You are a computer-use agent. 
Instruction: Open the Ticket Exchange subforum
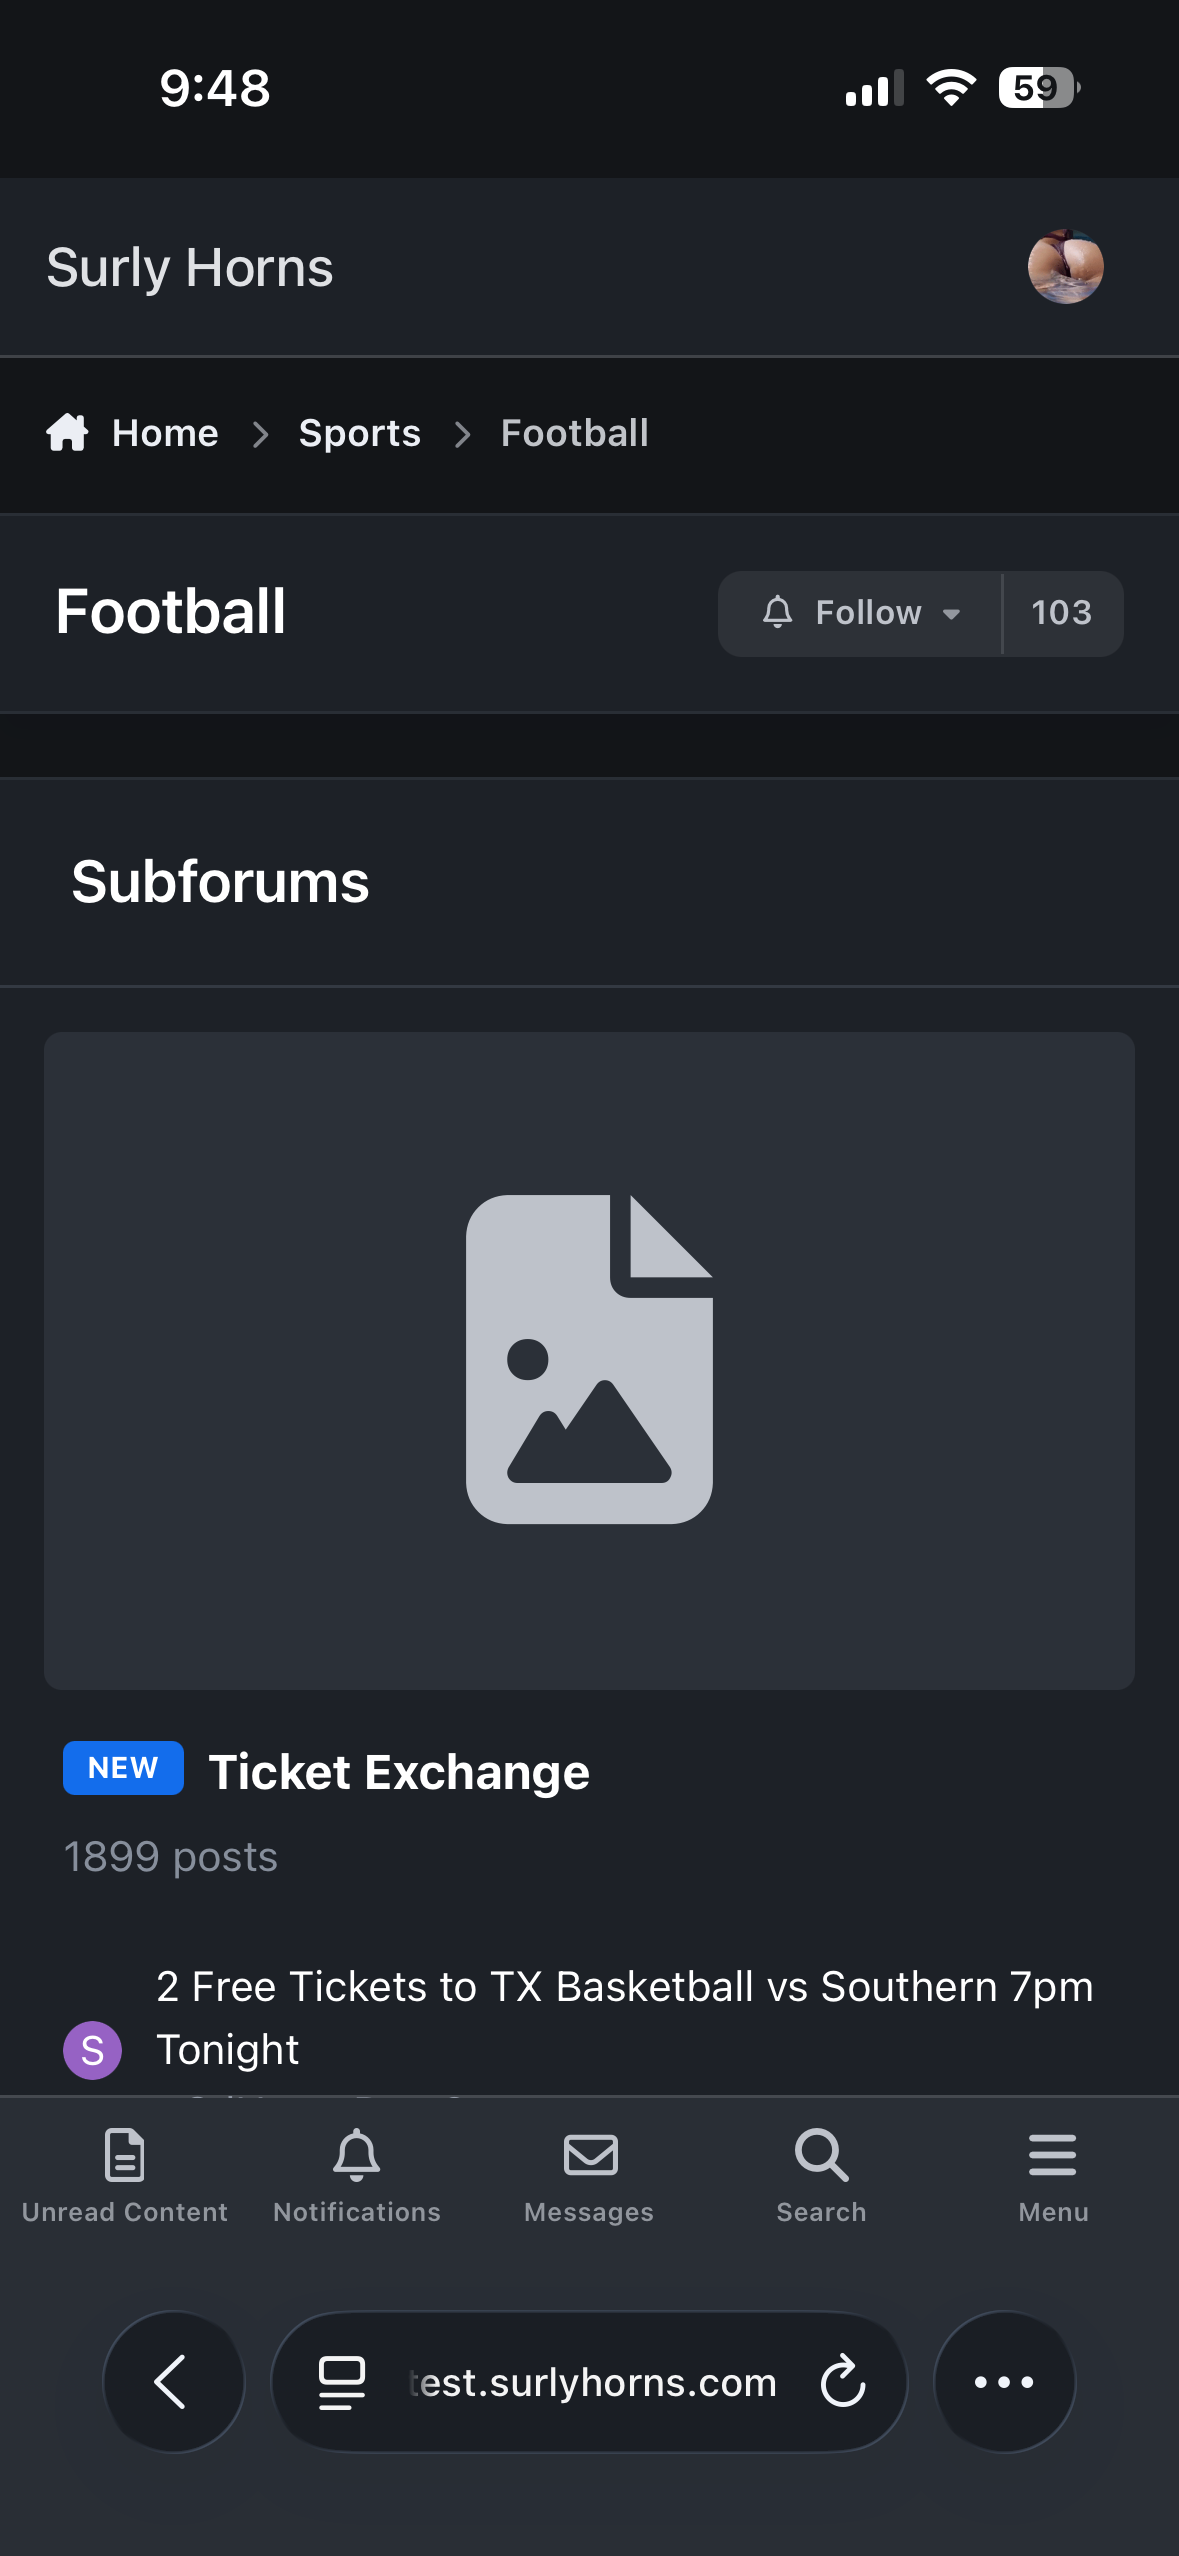pos(399,1772)
